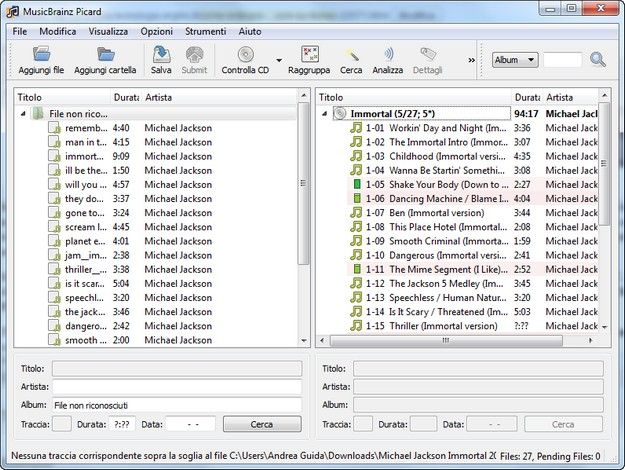Collapse the 'File non rico...' tree node
Screen dimensions: 625x470
pyautogui.click(x=24, y=114)
